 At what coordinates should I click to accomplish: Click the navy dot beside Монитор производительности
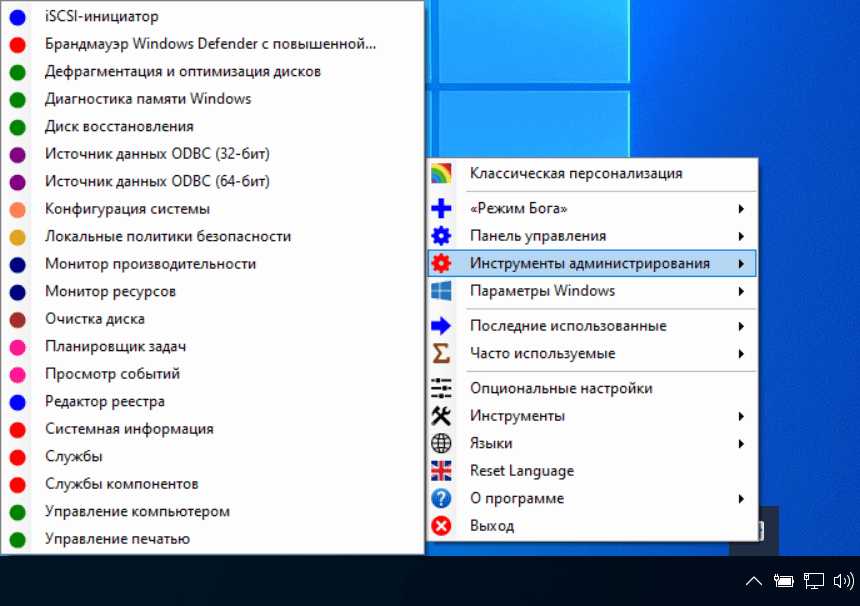pos(18,264)
